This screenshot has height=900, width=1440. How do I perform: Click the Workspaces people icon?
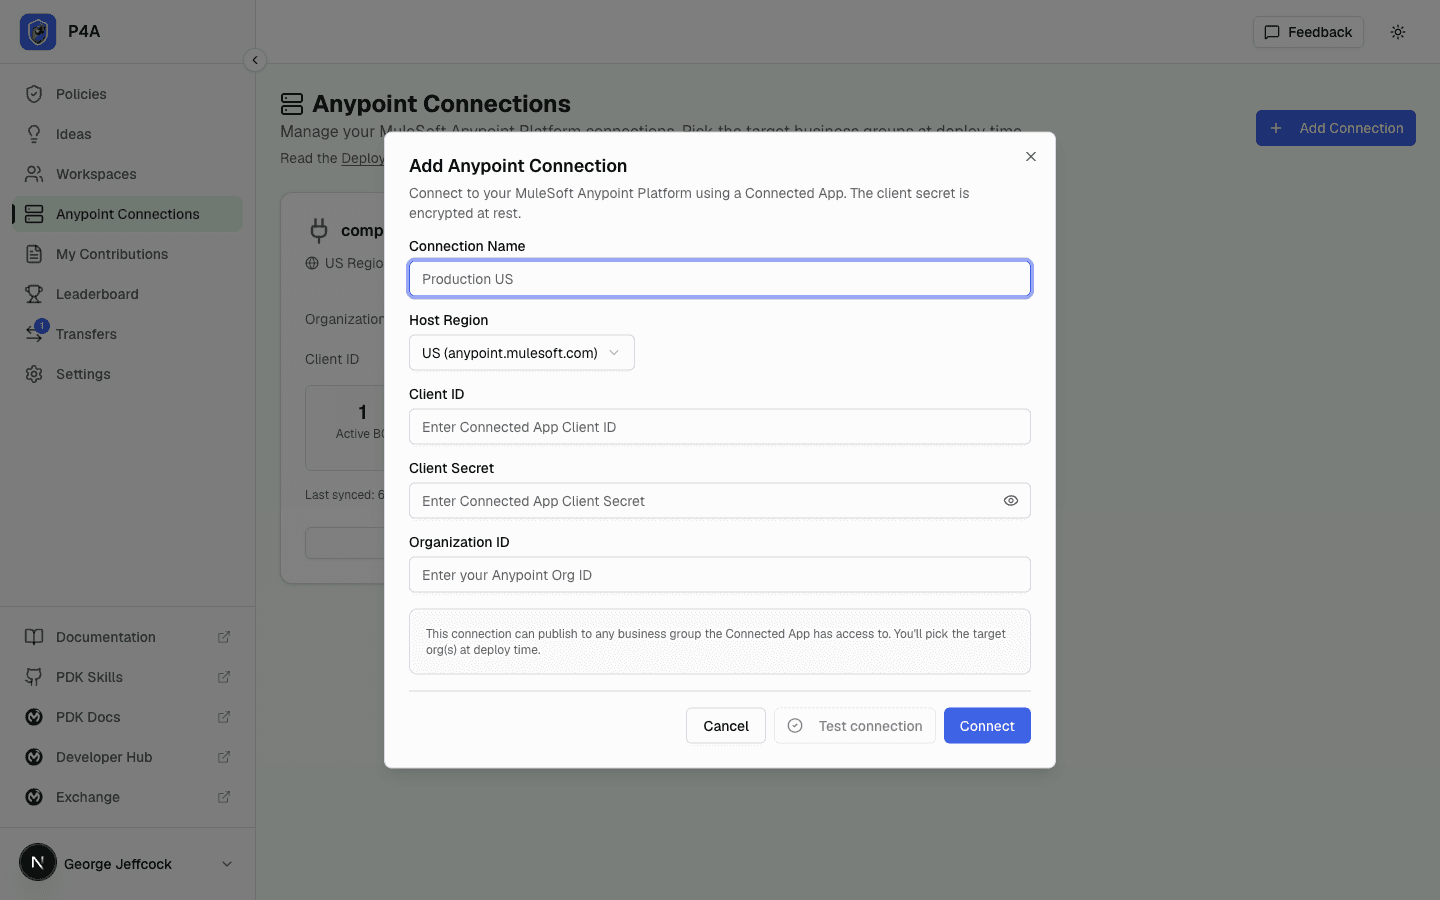coord(34,174)
